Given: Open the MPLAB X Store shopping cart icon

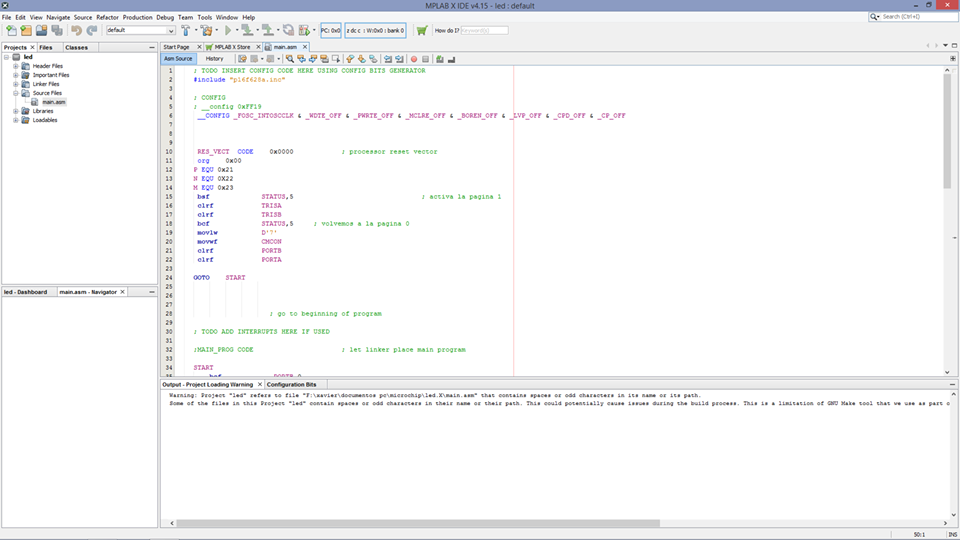Looking at the screenshot, I should [422, 30].
